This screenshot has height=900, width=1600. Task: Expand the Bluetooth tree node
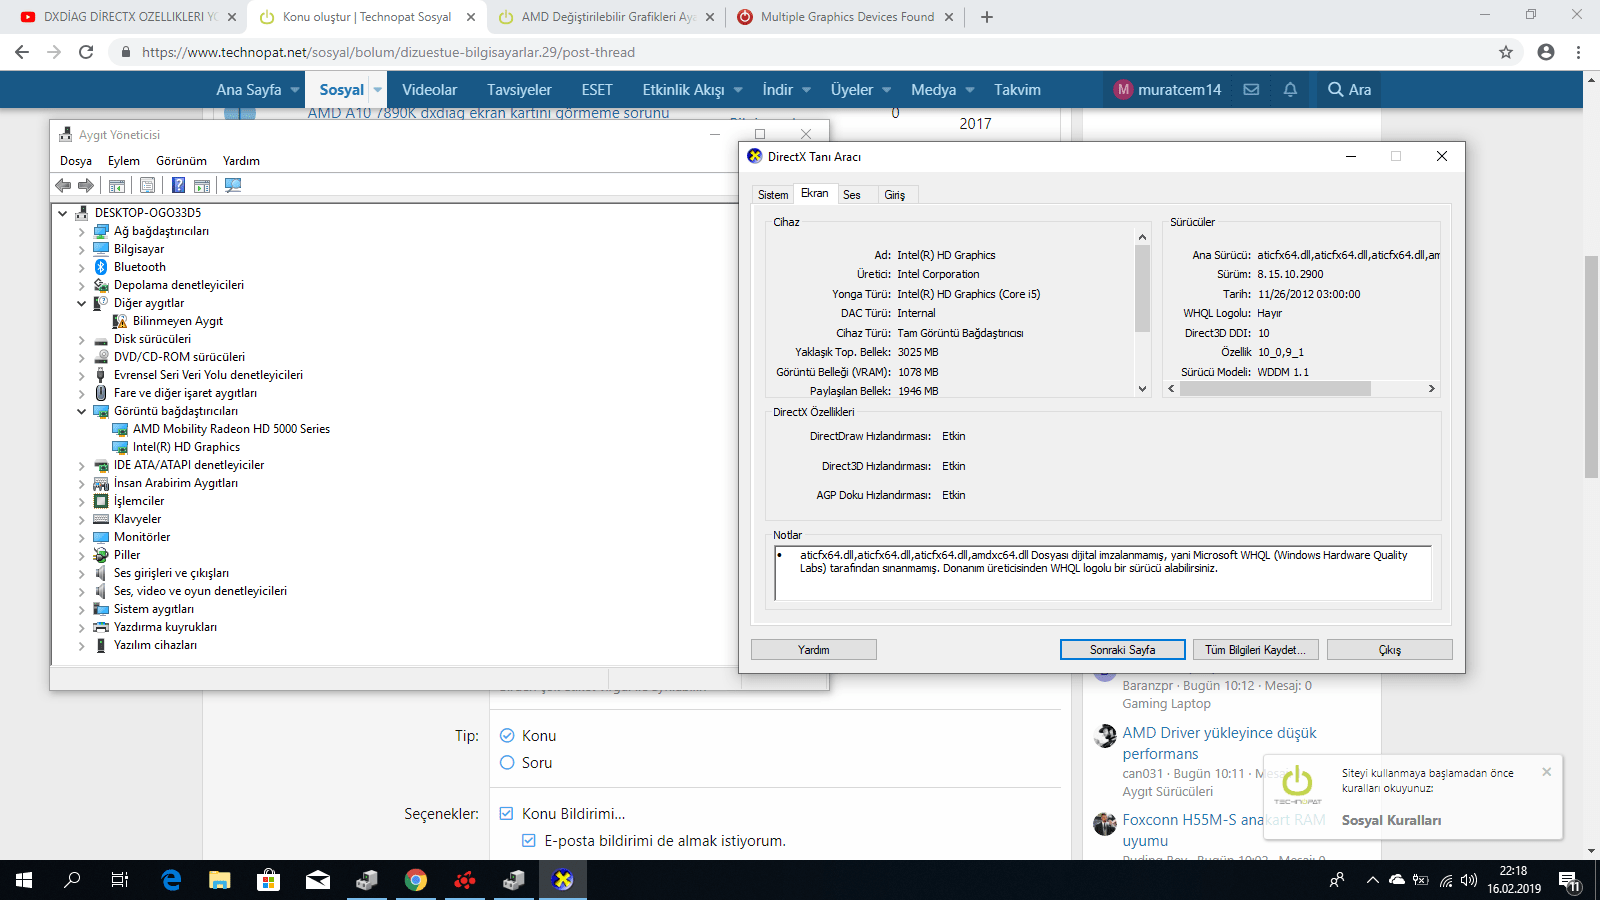tap(82, 267)
